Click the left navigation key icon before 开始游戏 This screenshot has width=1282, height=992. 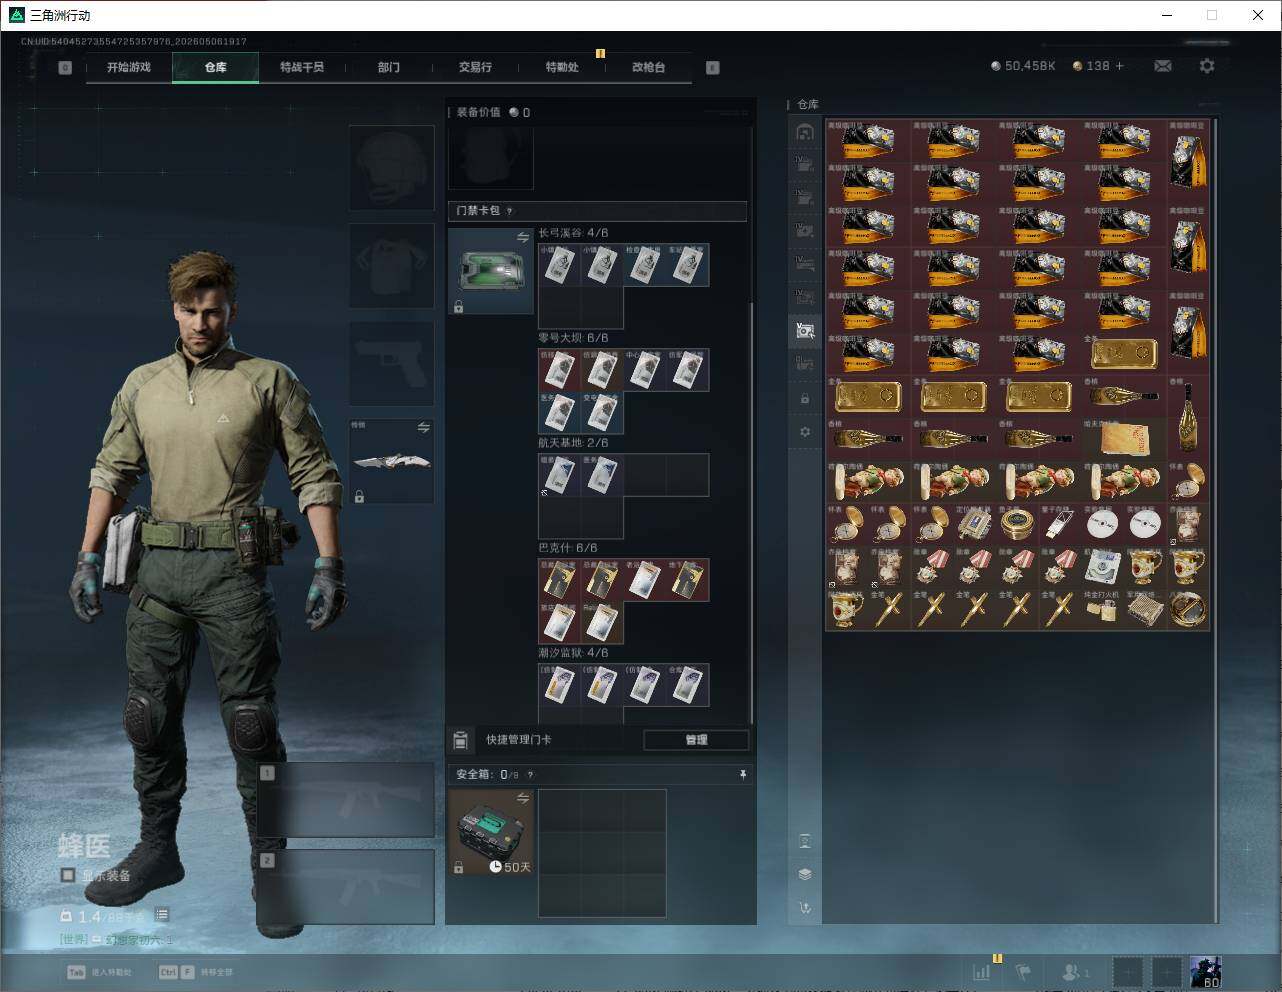click(65, 68)
